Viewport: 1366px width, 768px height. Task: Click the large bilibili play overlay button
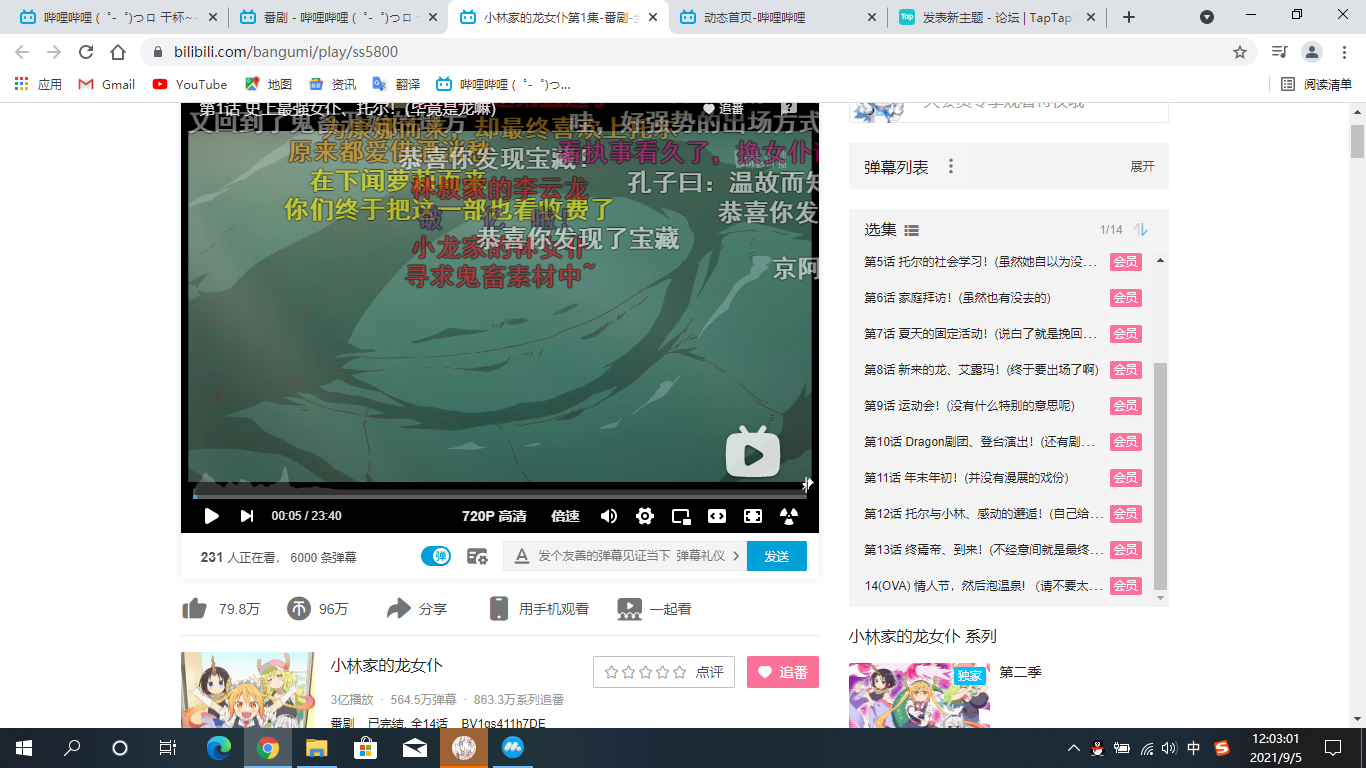(x=753, y=452)
